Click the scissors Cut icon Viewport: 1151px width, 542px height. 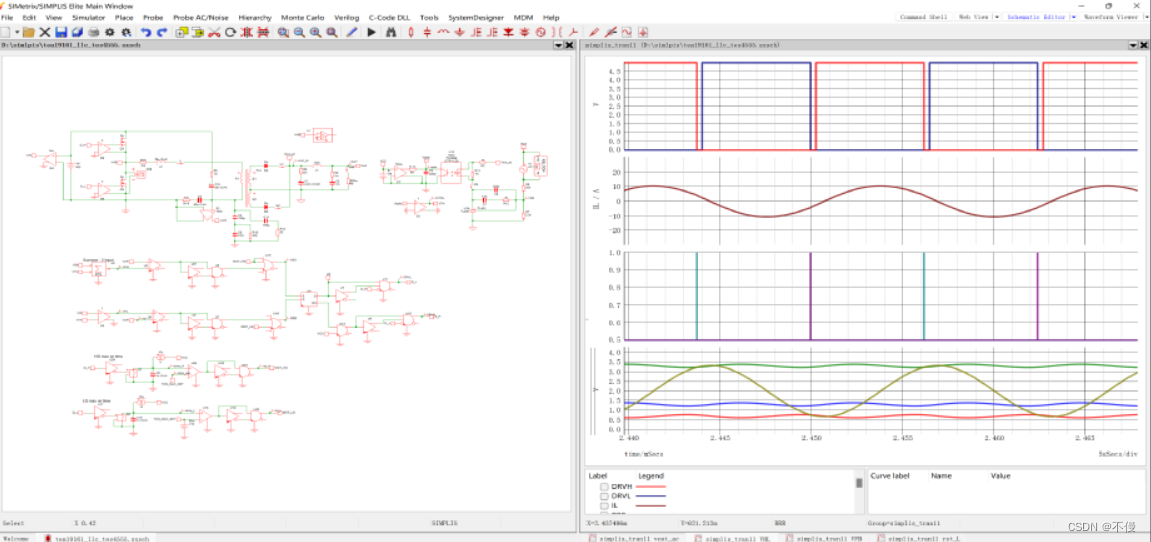click(x=214, y=32)
